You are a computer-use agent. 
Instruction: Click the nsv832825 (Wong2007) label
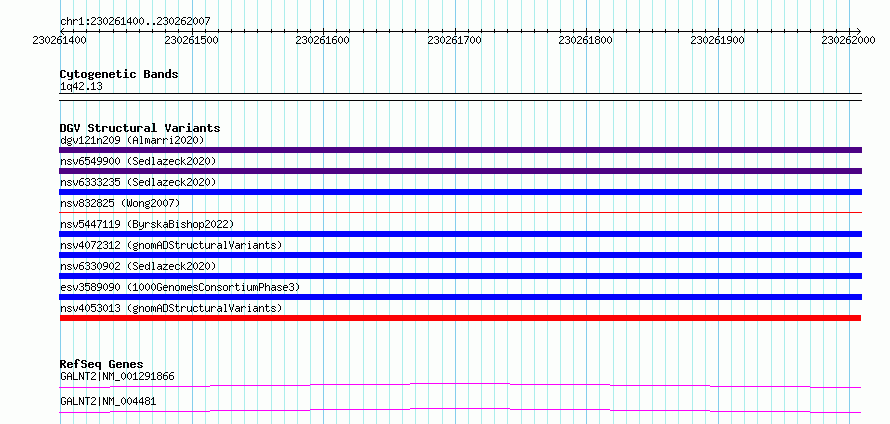120,203
